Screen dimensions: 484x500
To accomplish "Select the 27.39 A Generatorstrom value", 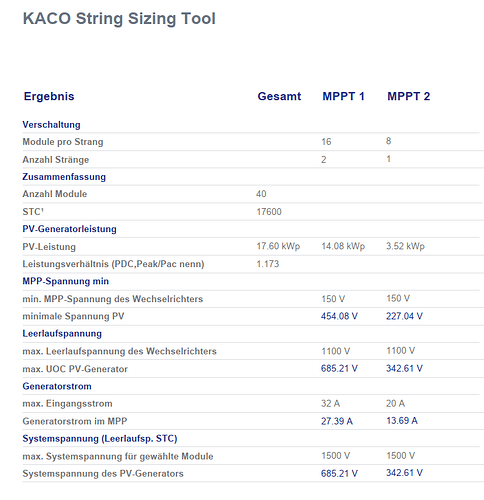I will pos(337,421).
